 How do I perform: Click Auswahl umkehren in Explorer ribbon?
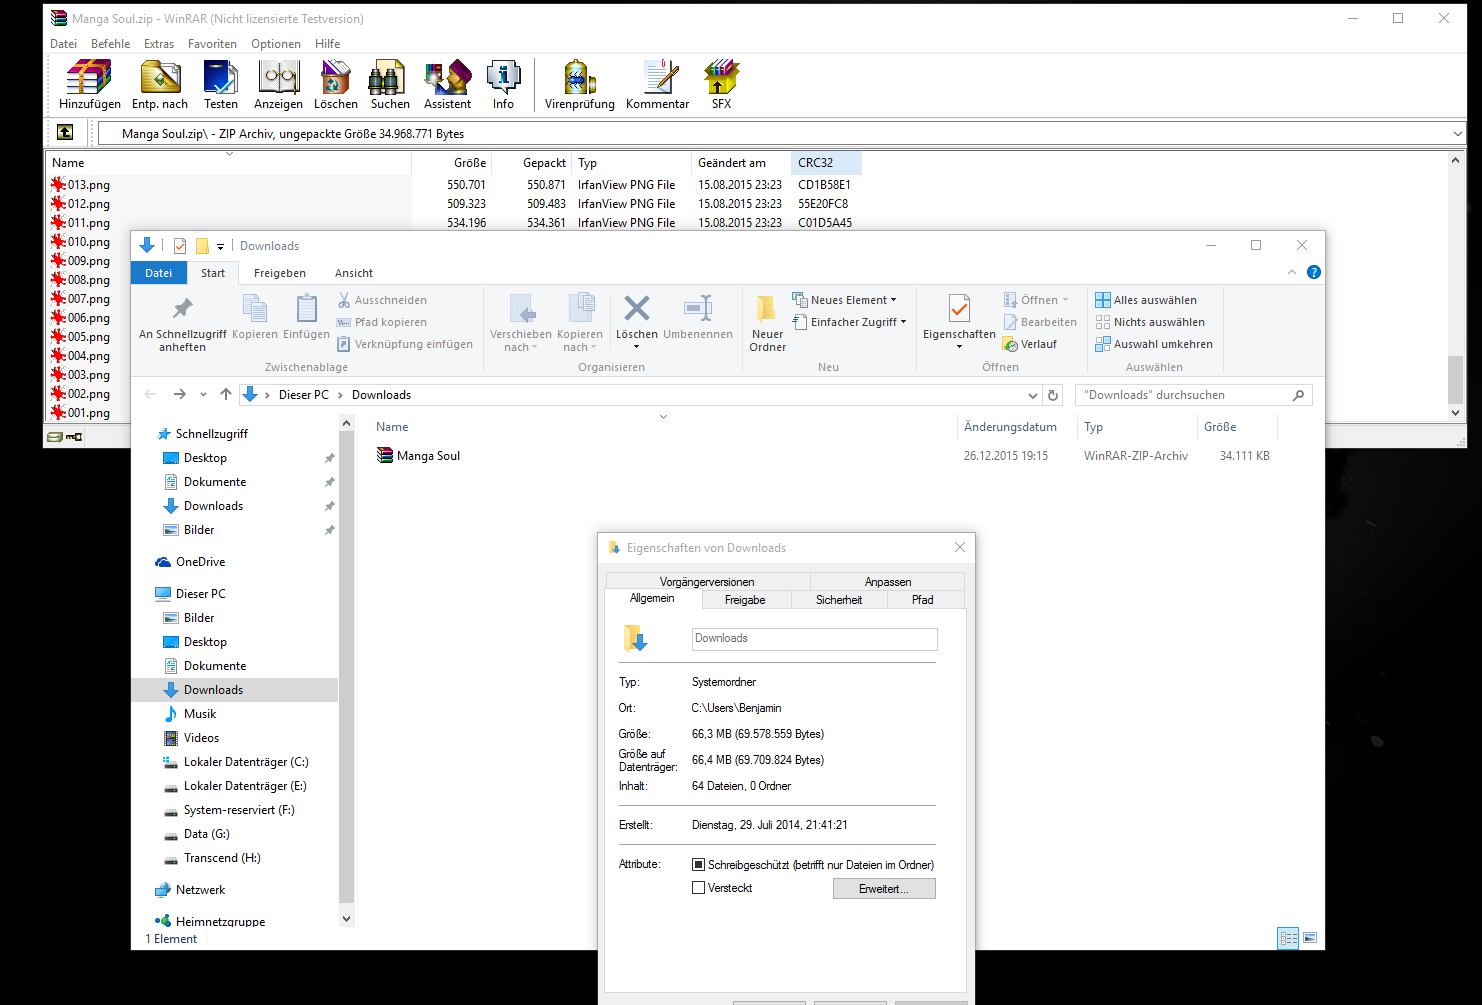click(x=1154, y=344)
